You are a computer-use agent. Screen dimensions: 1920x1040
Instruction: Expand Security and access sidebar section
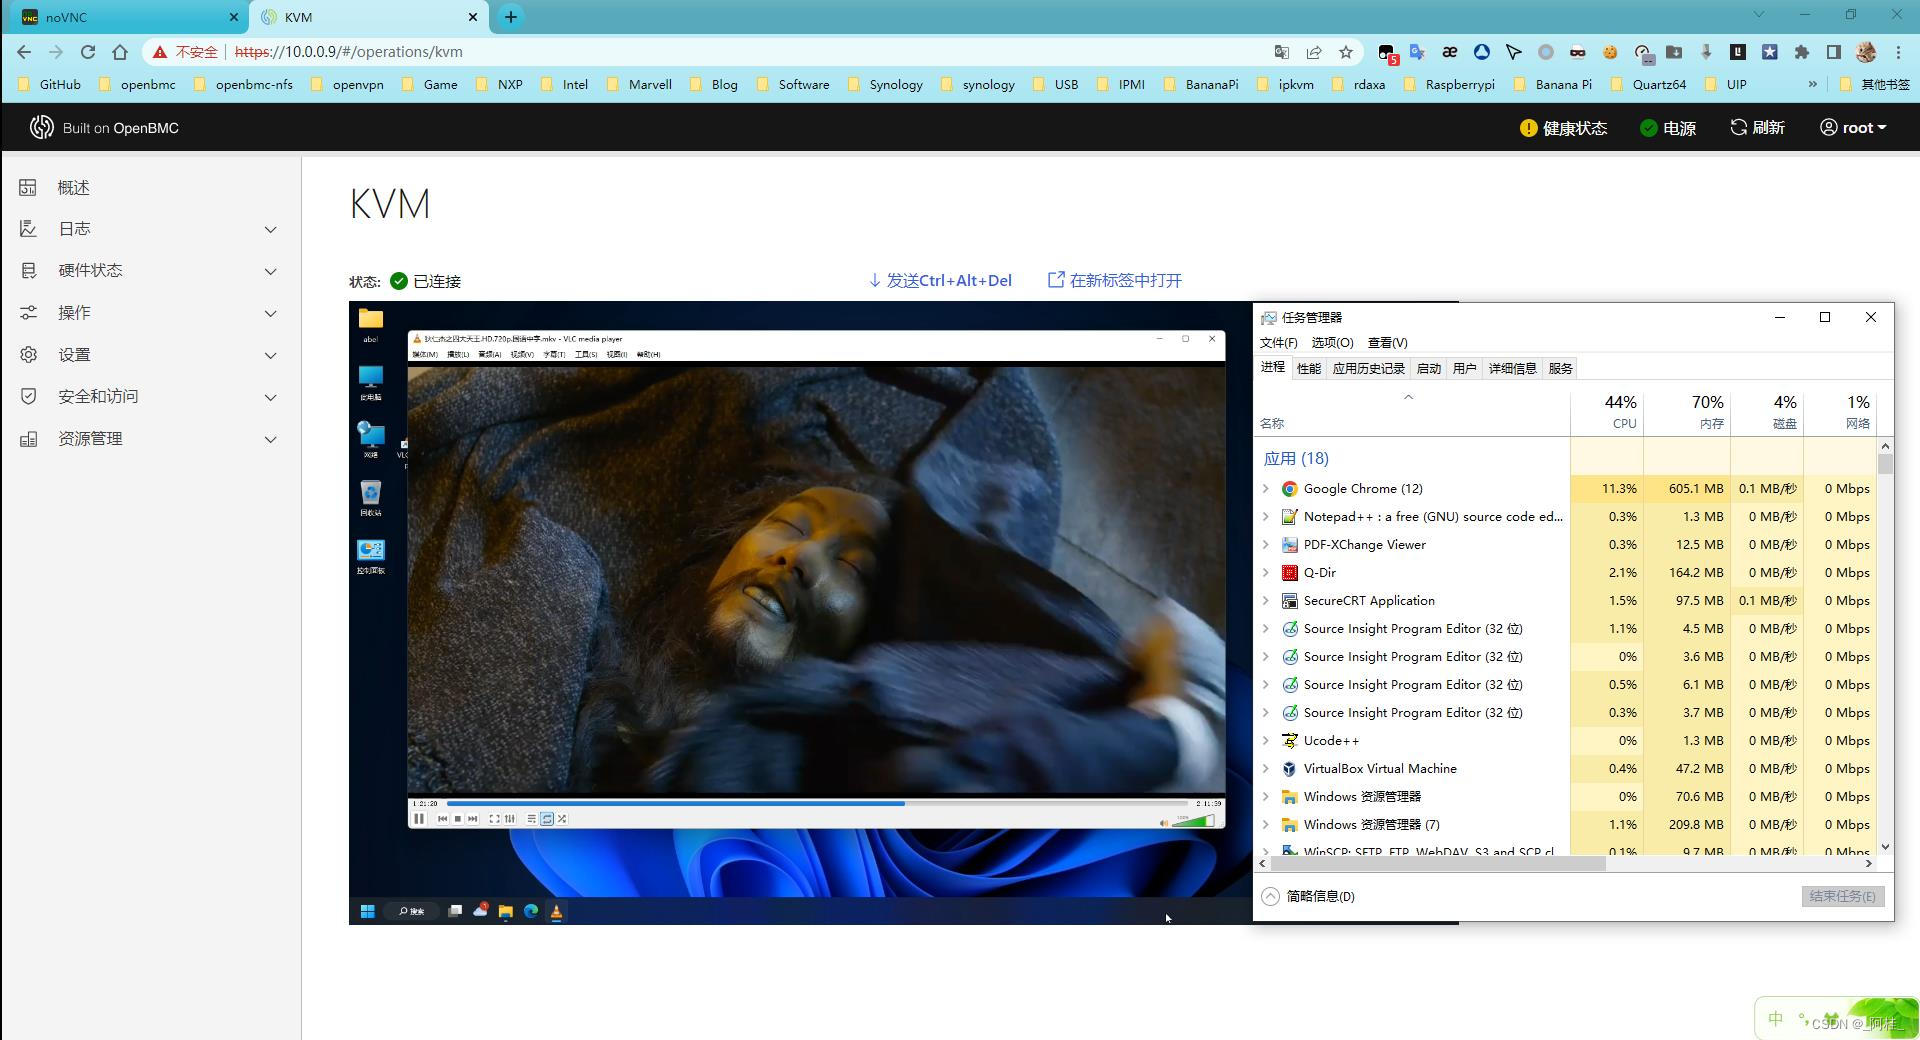pyautogui.click(x=150, y=397)
